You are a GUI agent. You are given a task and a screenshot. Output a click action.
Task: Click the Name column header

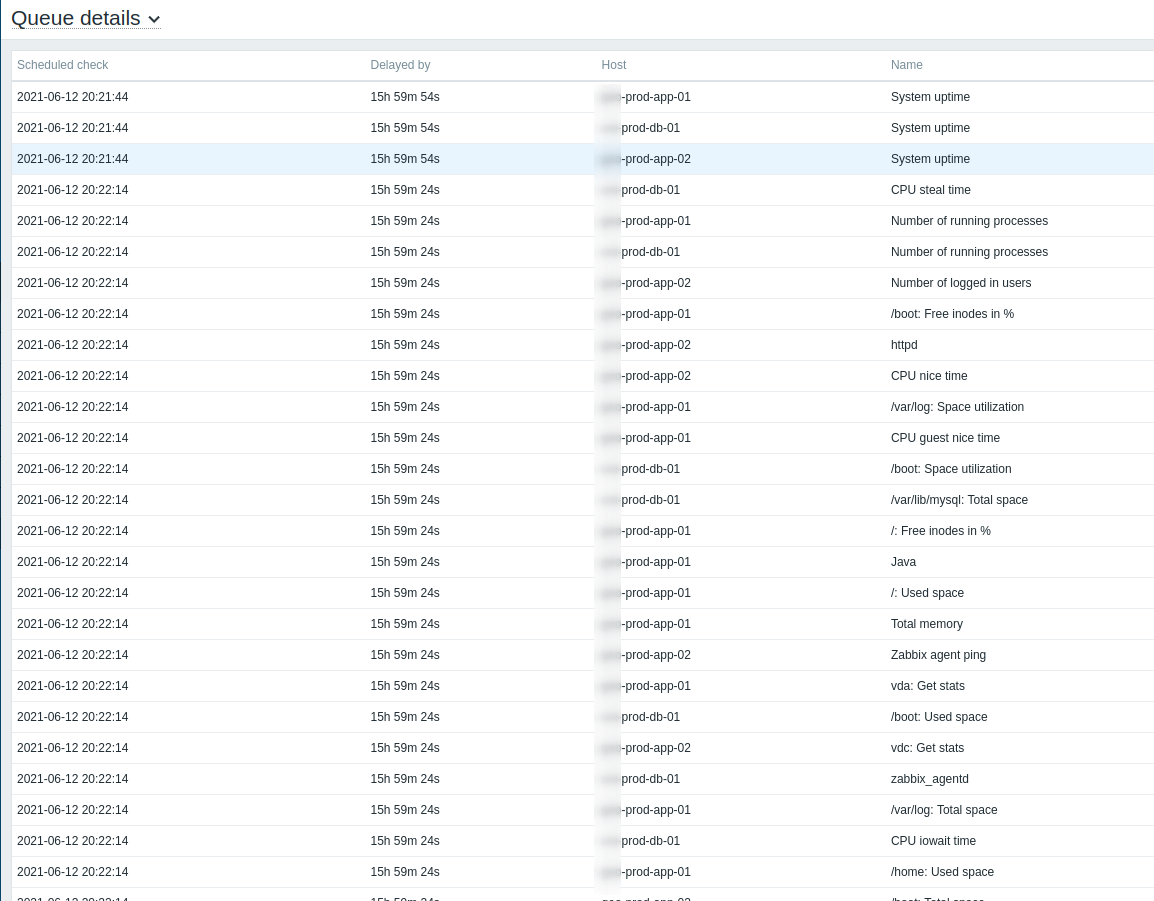pyautogui.click(x=907, y=65)
